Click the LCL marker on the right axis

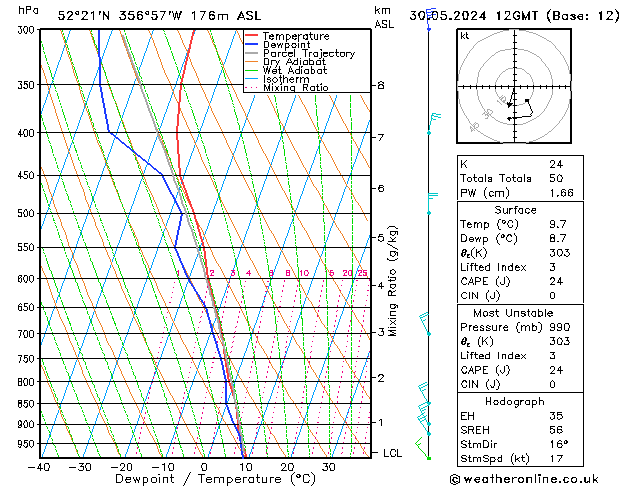click(x=393, y=453)
